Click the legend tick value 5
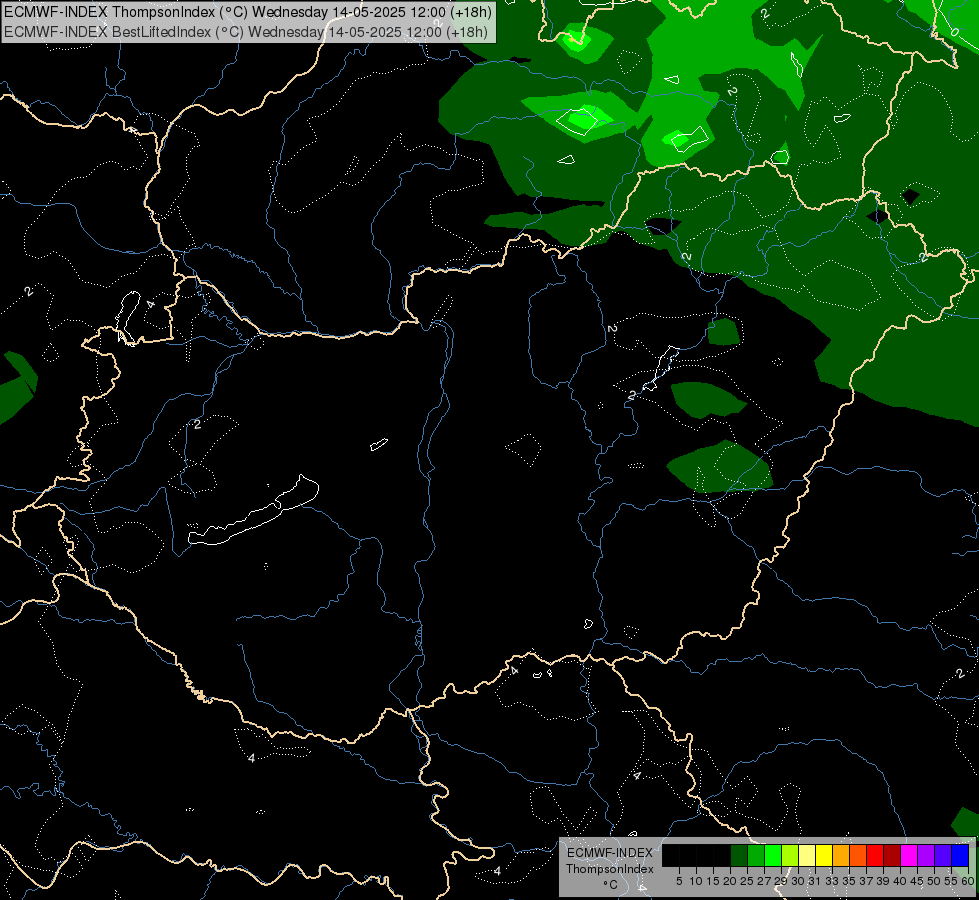 pyautogui.click(x=679, y=881)
